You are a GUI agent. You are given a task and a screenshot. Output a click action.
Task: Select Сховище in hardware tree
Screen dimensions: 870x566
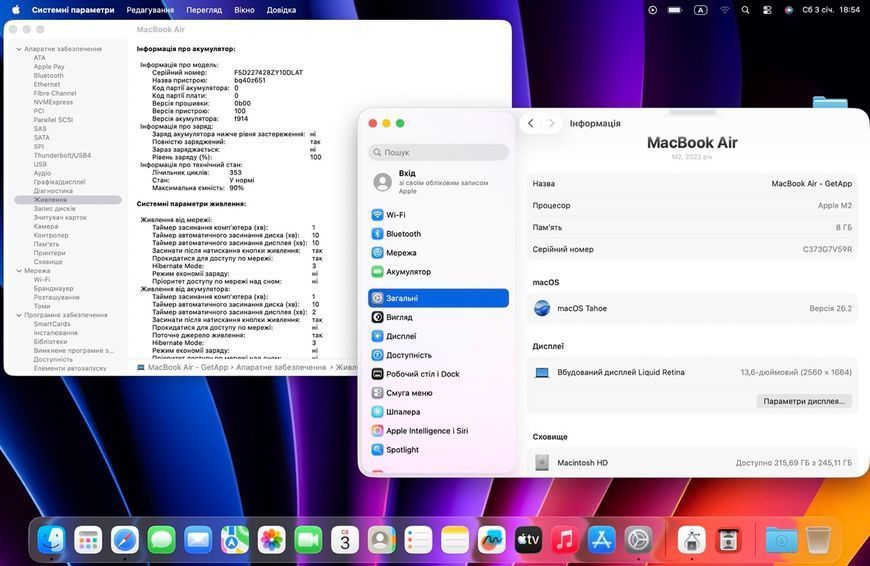[x=48, y=262]
